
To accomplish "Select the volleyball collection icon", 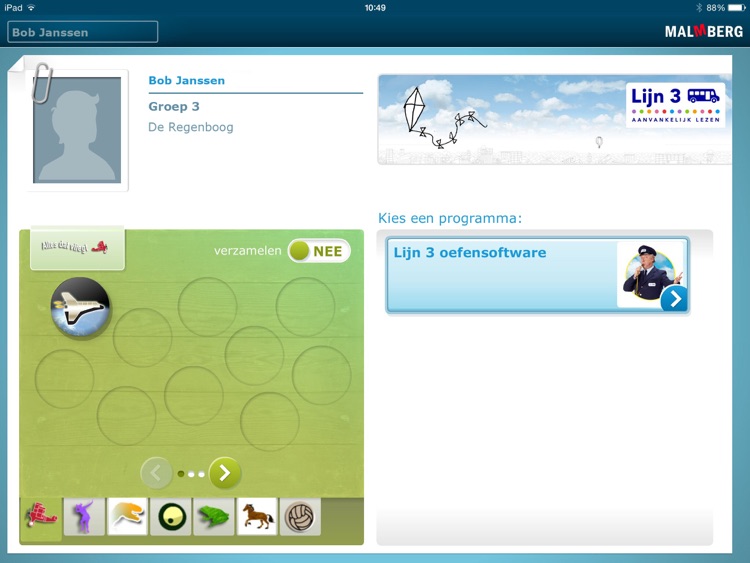I will (300, 517).
